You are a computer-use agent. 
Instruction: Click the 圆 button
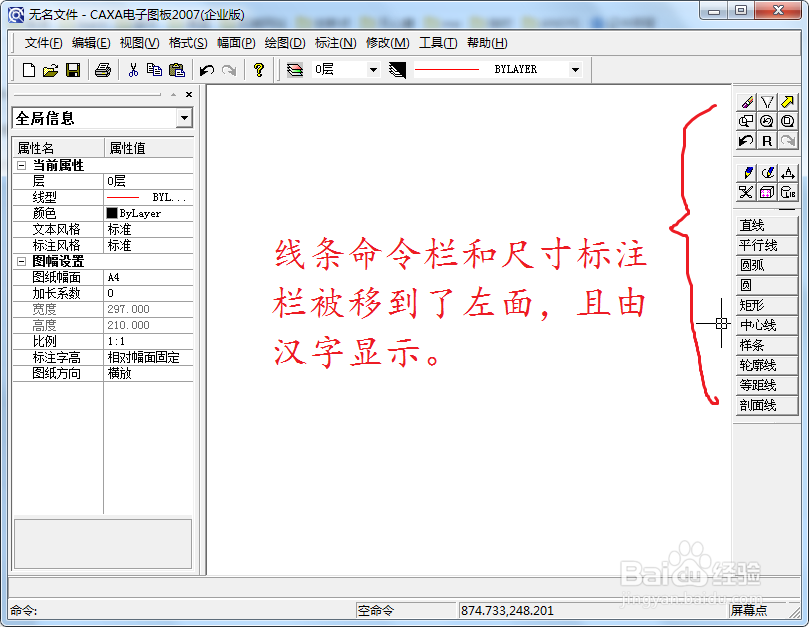[767, 285]
